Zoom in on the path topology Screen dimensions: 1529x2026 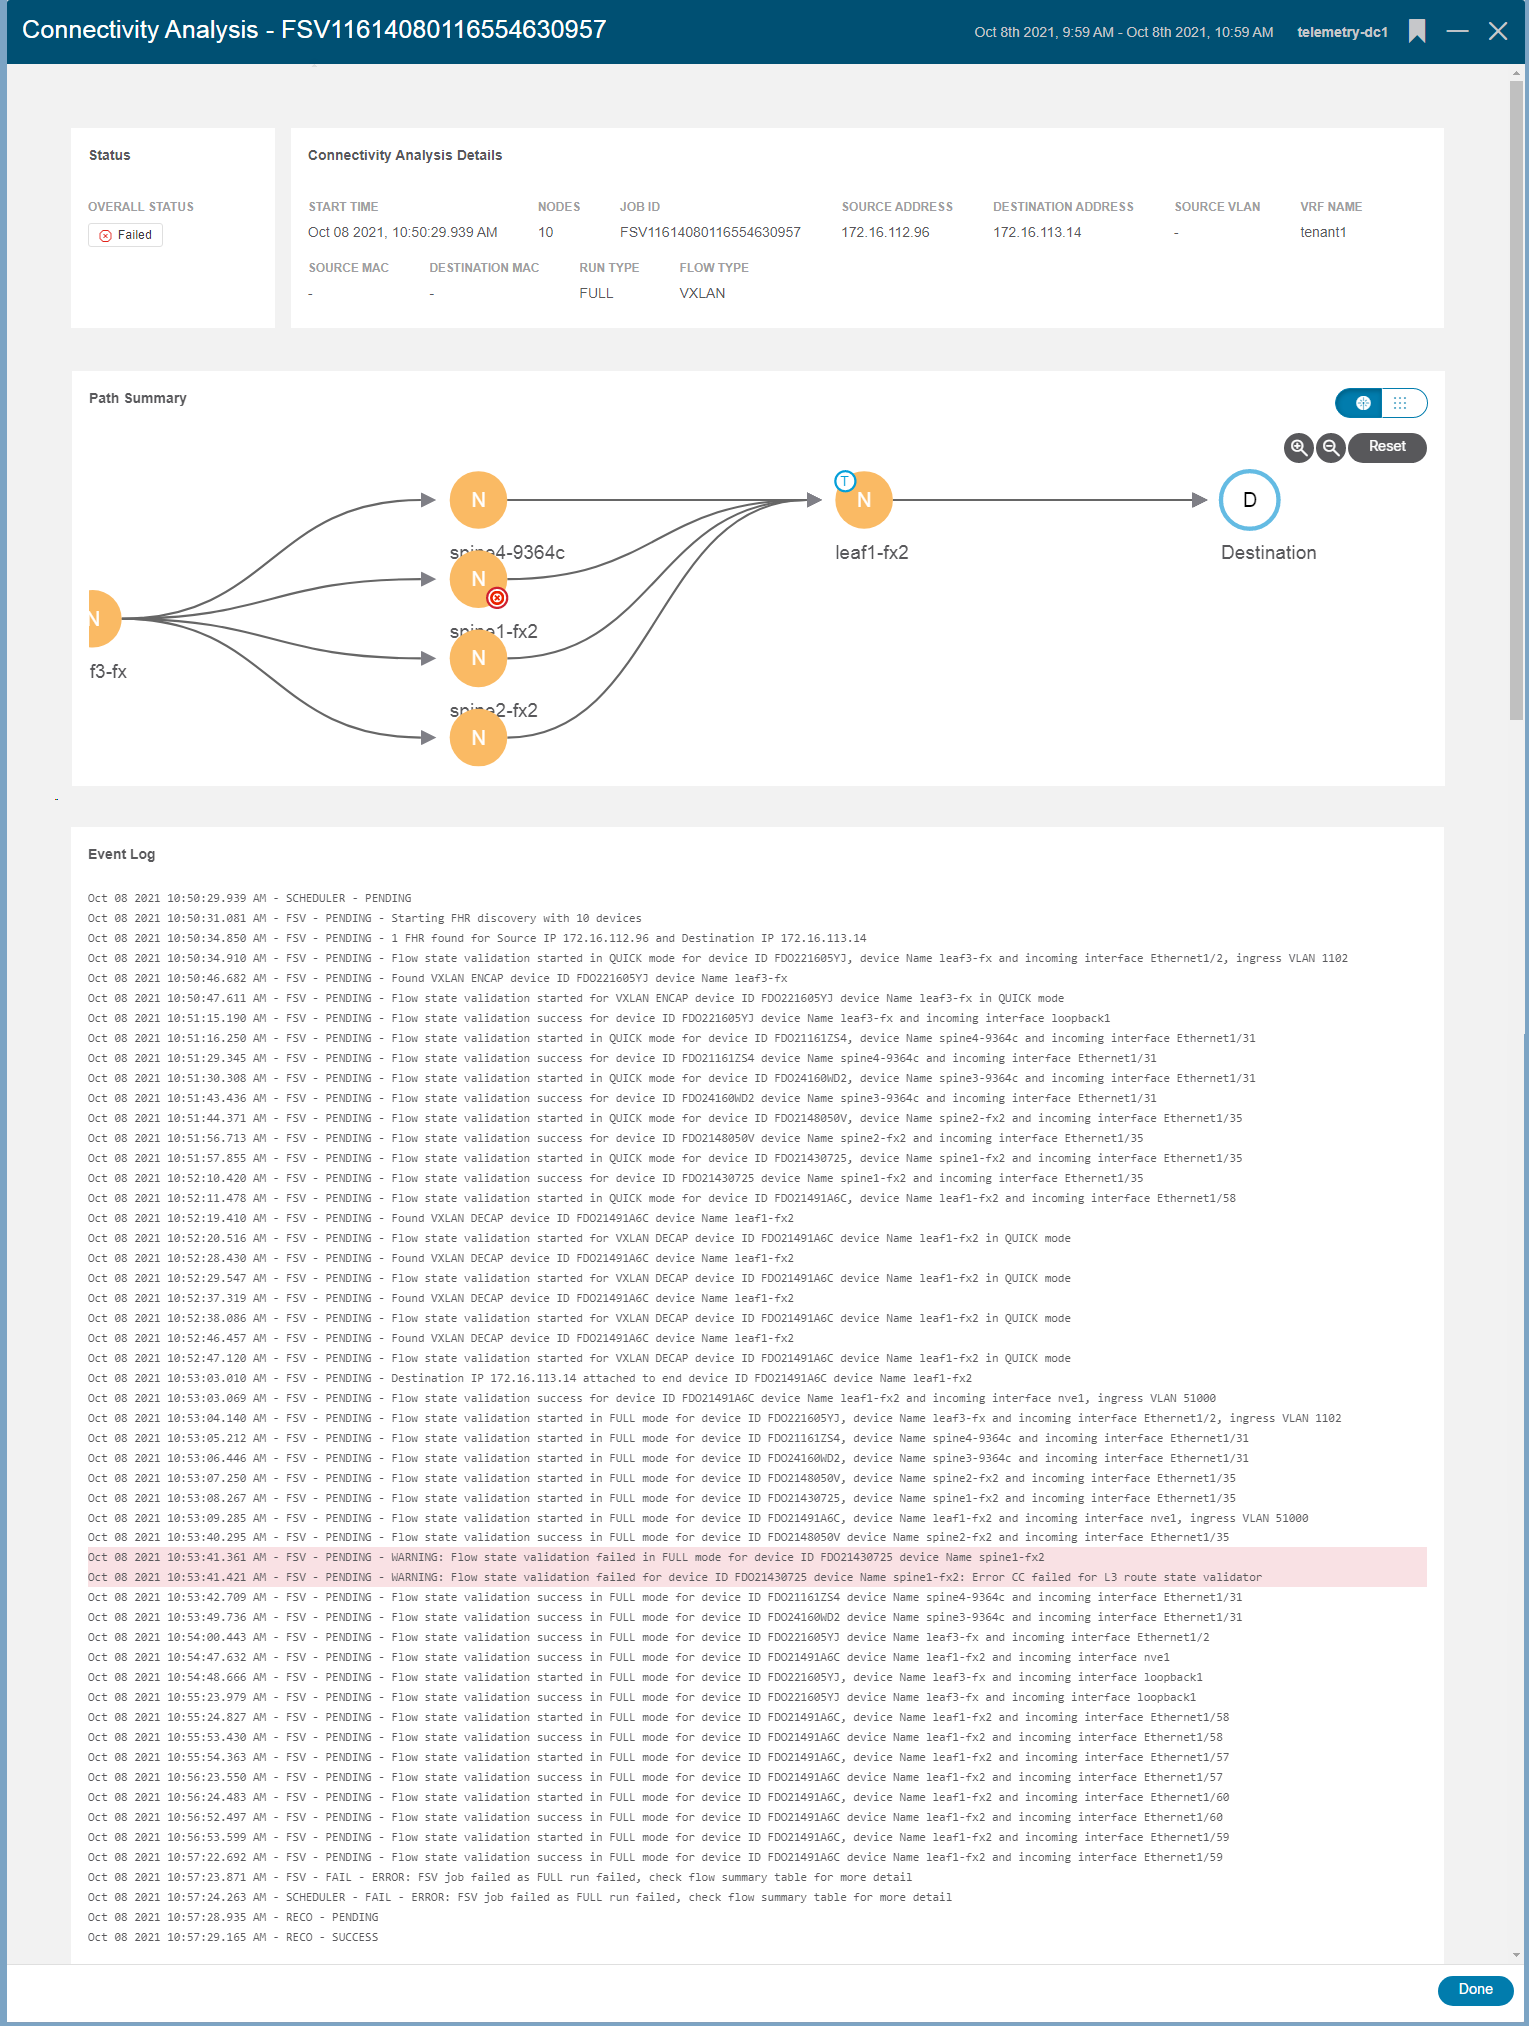[x=1298, y=447]
